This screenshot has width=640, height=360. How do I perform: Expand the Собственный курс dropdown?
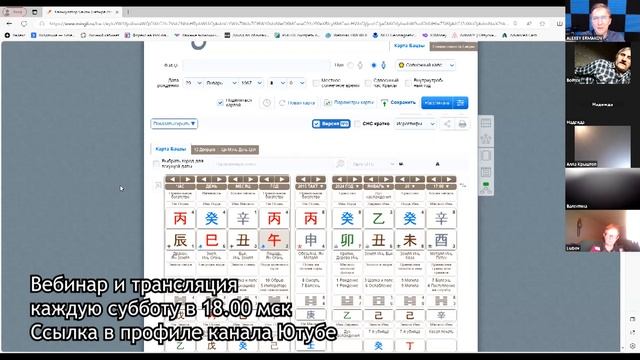coord(425,65)
